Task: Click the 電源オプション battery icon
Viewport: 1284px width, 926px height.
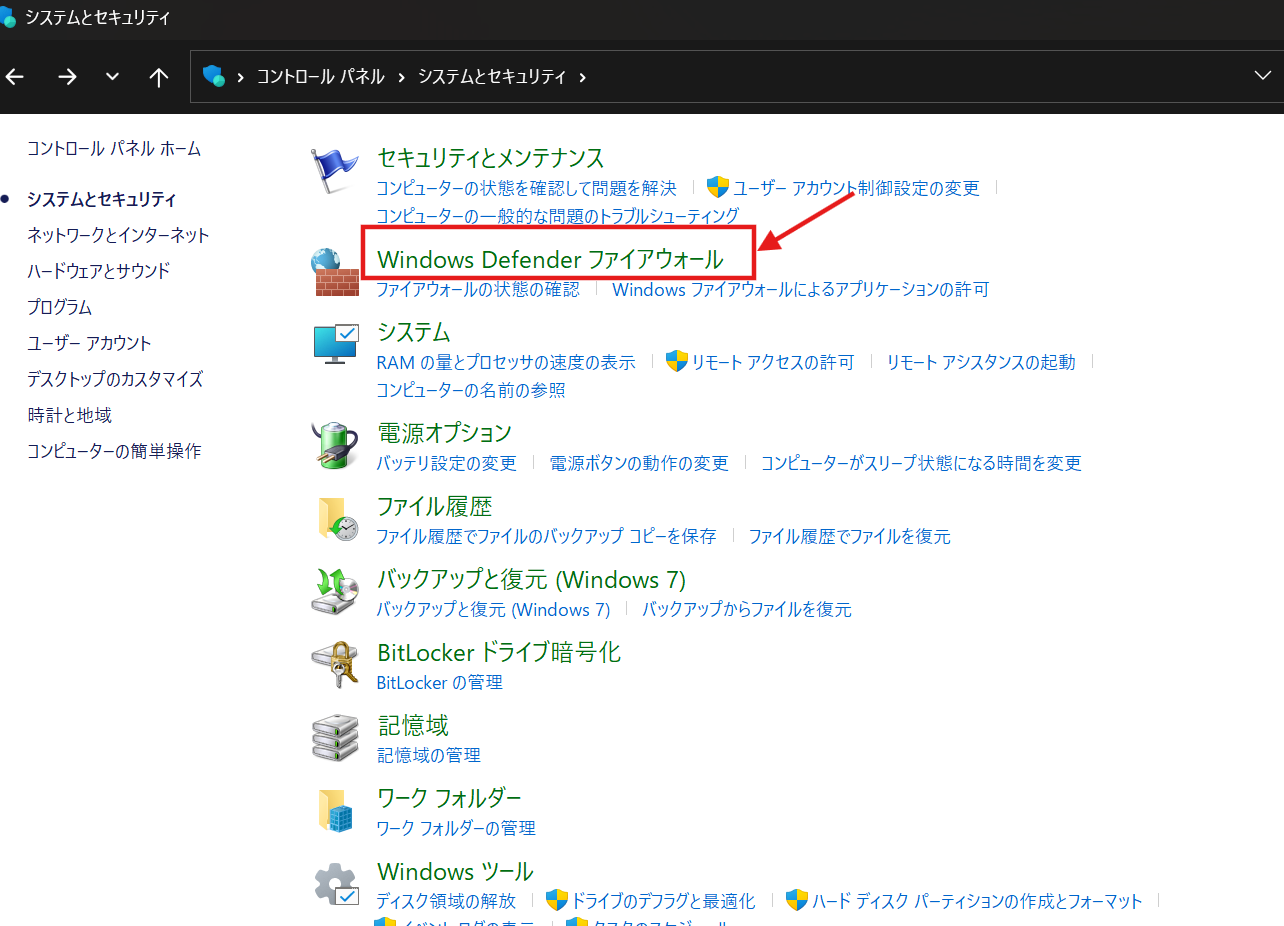Action: pos(335,444)
